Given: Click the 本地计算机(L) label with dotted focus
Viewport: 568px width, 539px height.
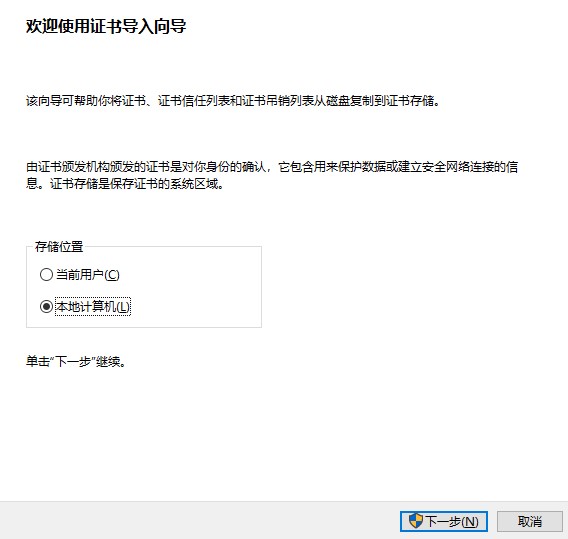Looking at the screenshot, I should (x=93, y=306).
